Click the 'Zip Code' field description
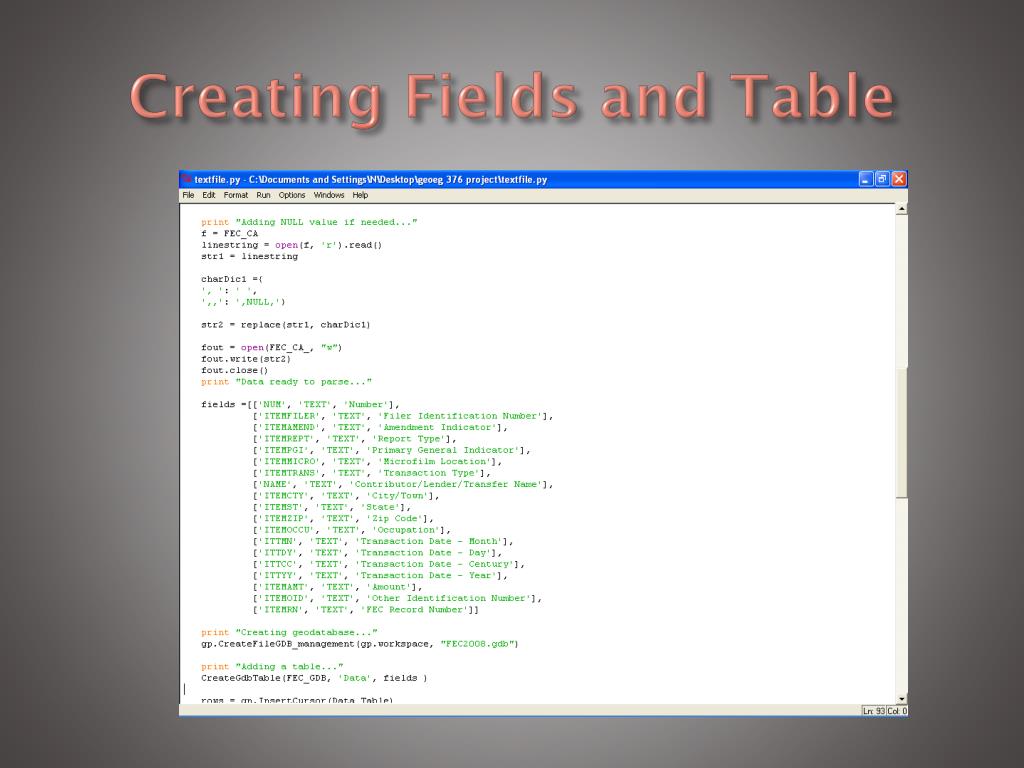The height and width of the screenshot is (768, 1024). coord(397,519)
